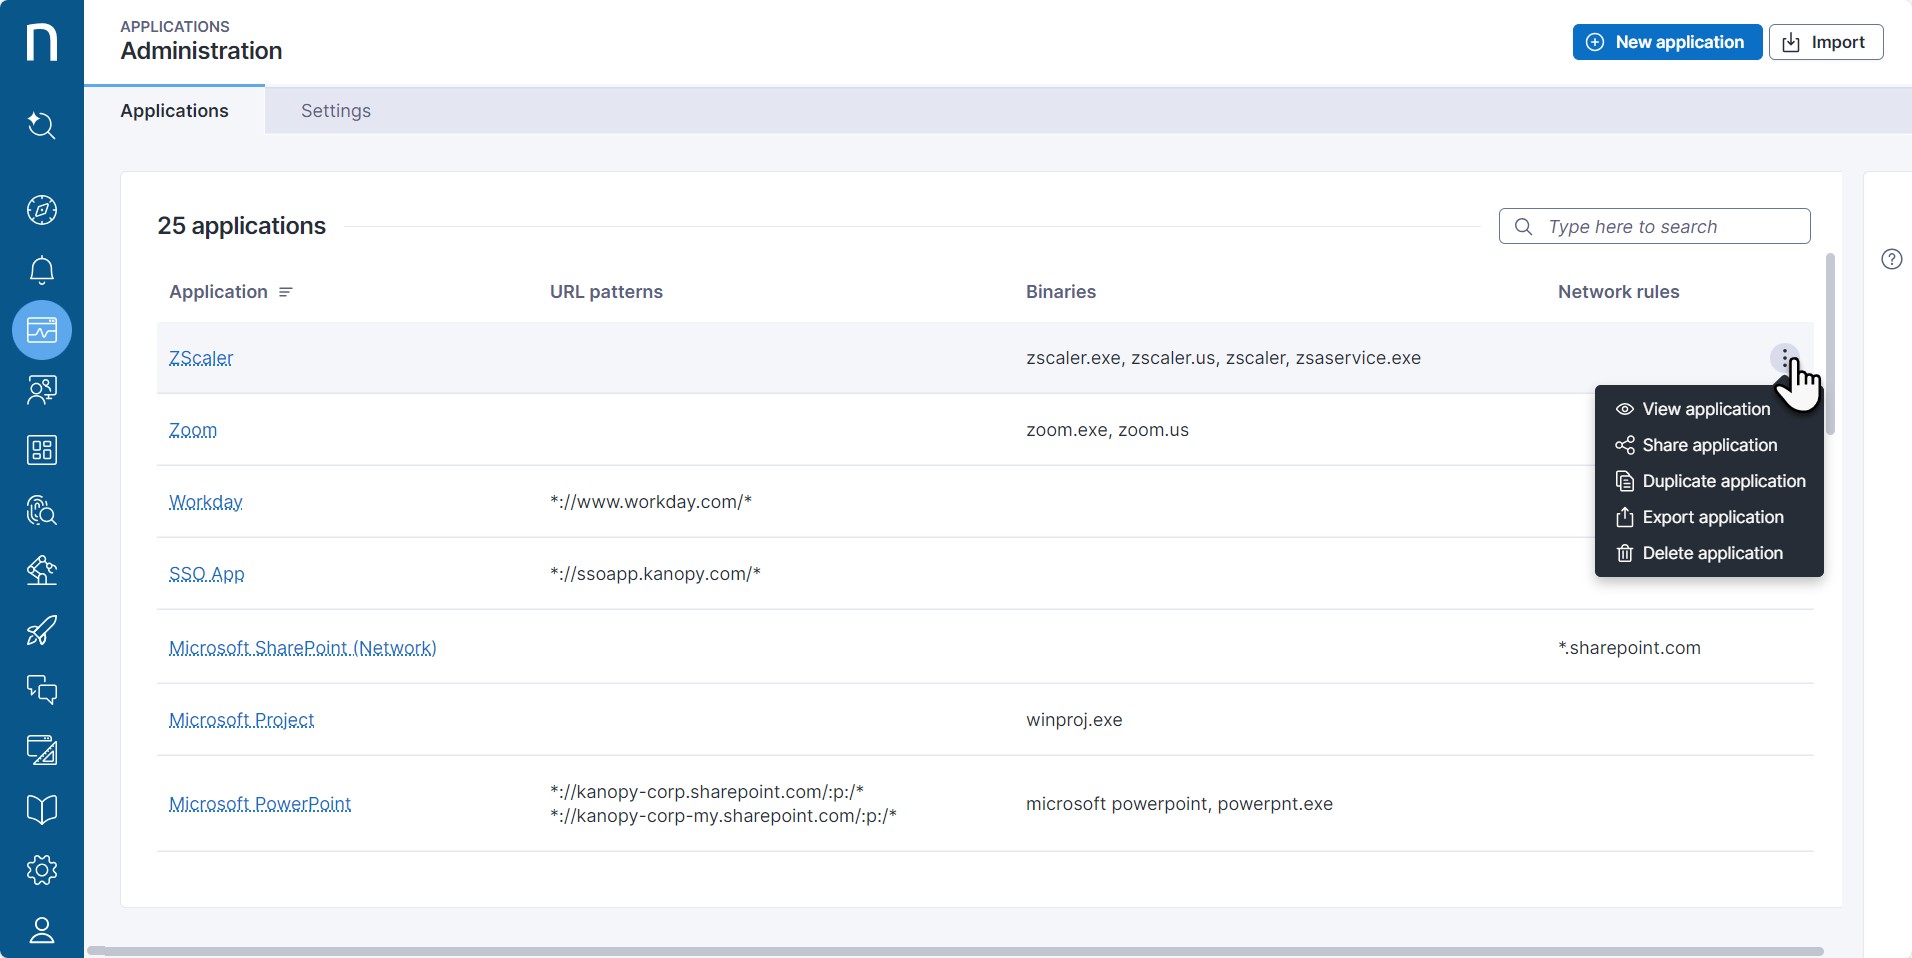
Task: Click the 25 applications heading
Action: point(241,226)
